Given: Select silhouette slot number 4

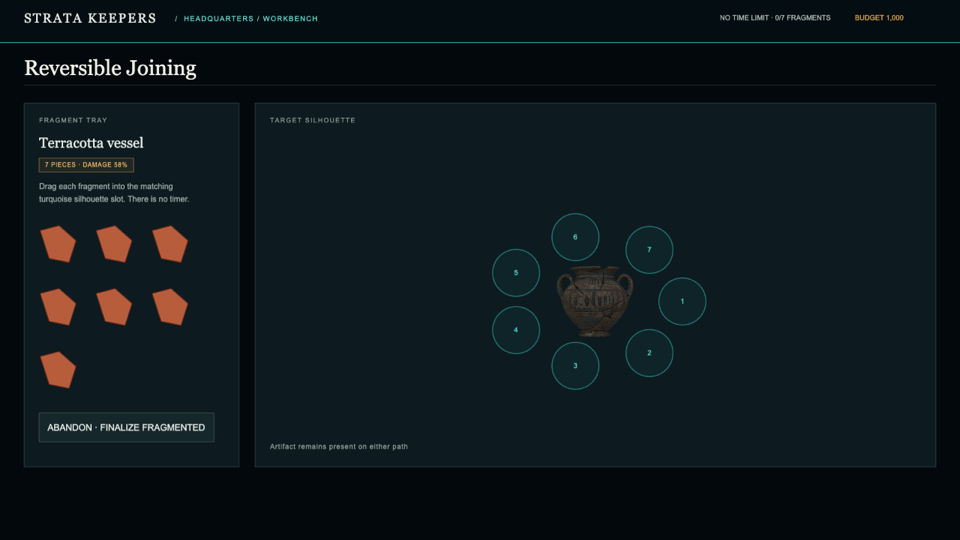Looking at the screenshot, I should tap(516, 330).
